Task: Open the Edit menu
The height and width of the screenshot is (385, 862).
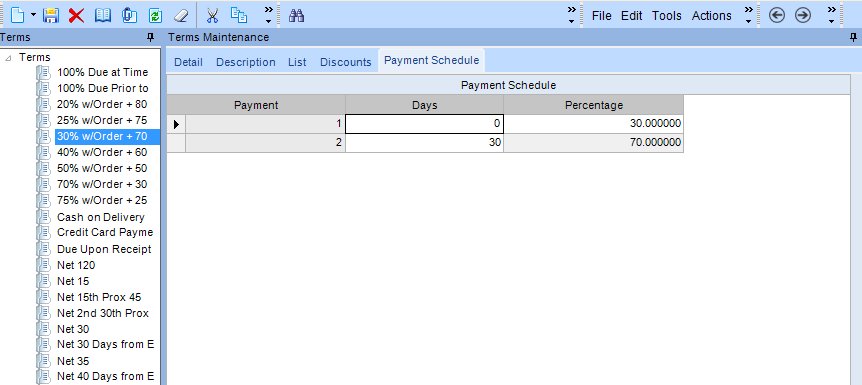Action: pyautogui.click(x=632, y=16)
